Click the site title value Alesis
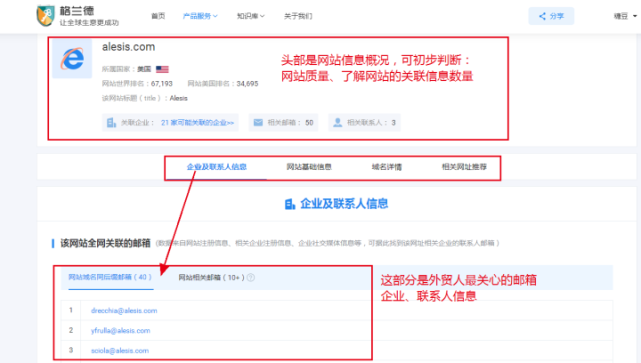This screenshot has width=641, height=363. (x=179, y=98)
